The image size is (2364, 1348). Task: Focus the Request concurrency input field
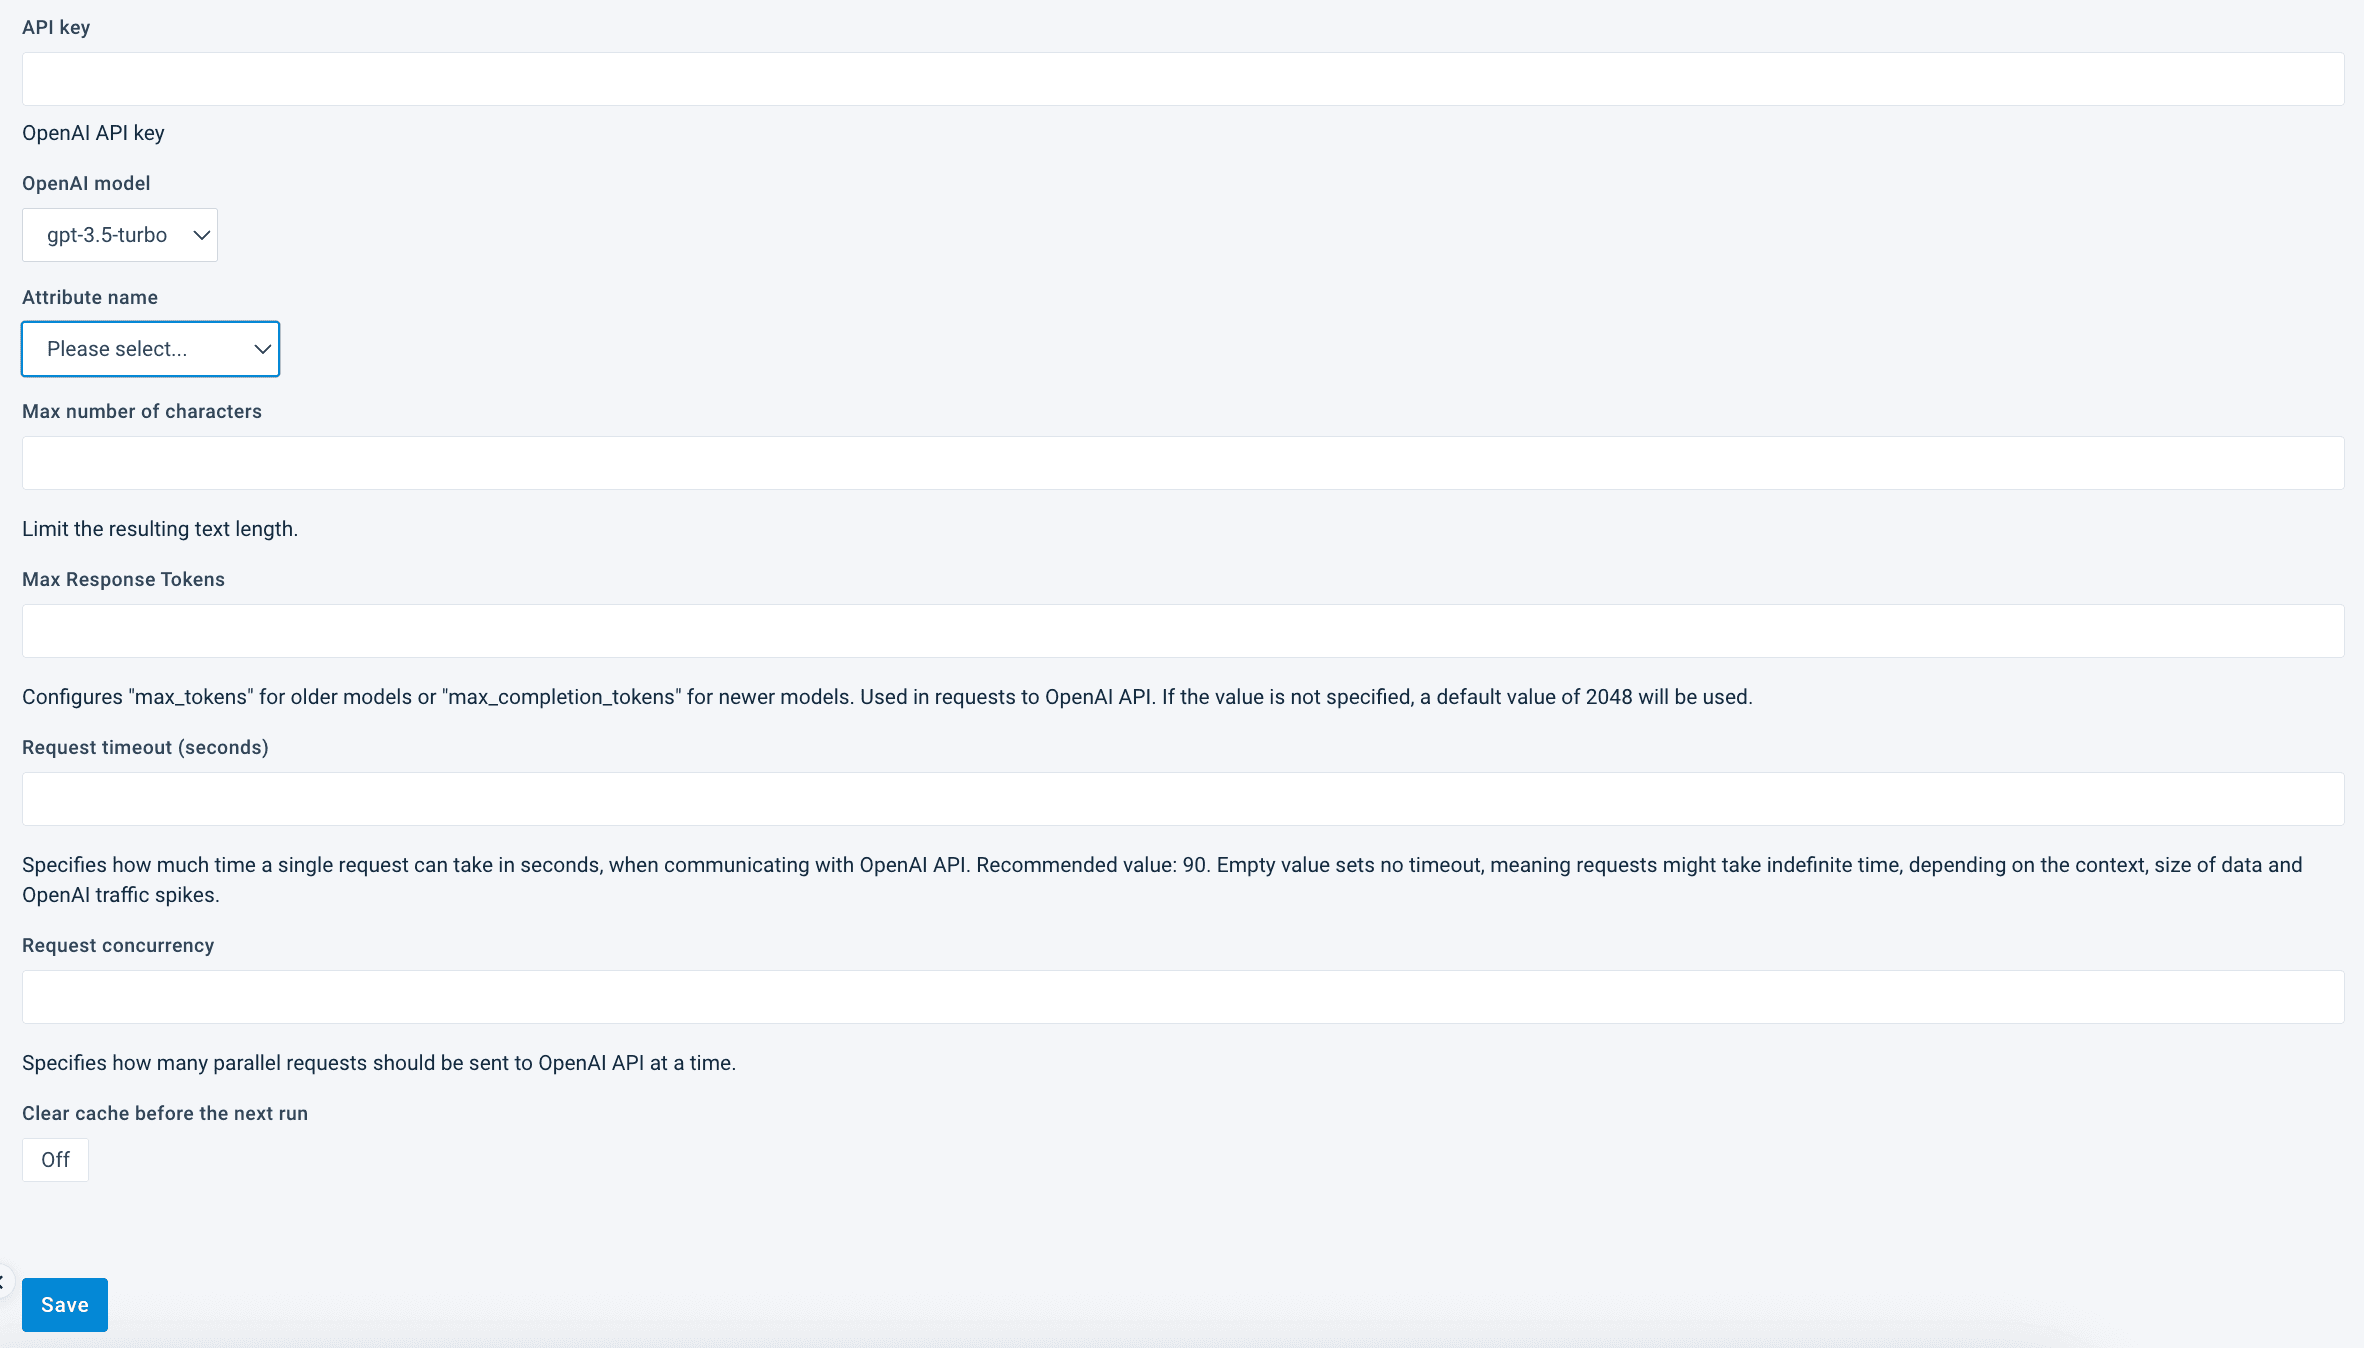tap(1183, 997)
